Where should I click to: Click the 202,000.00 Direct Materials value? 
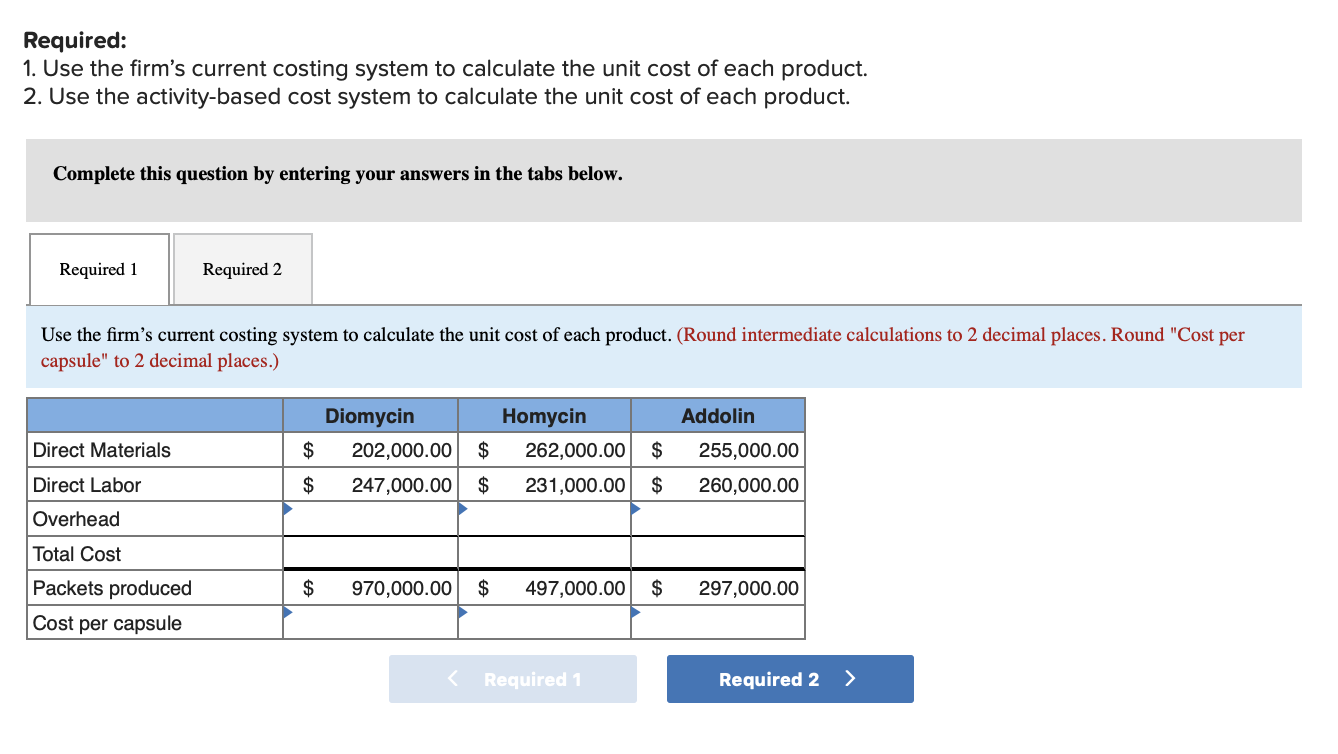(x=402, y=450)
